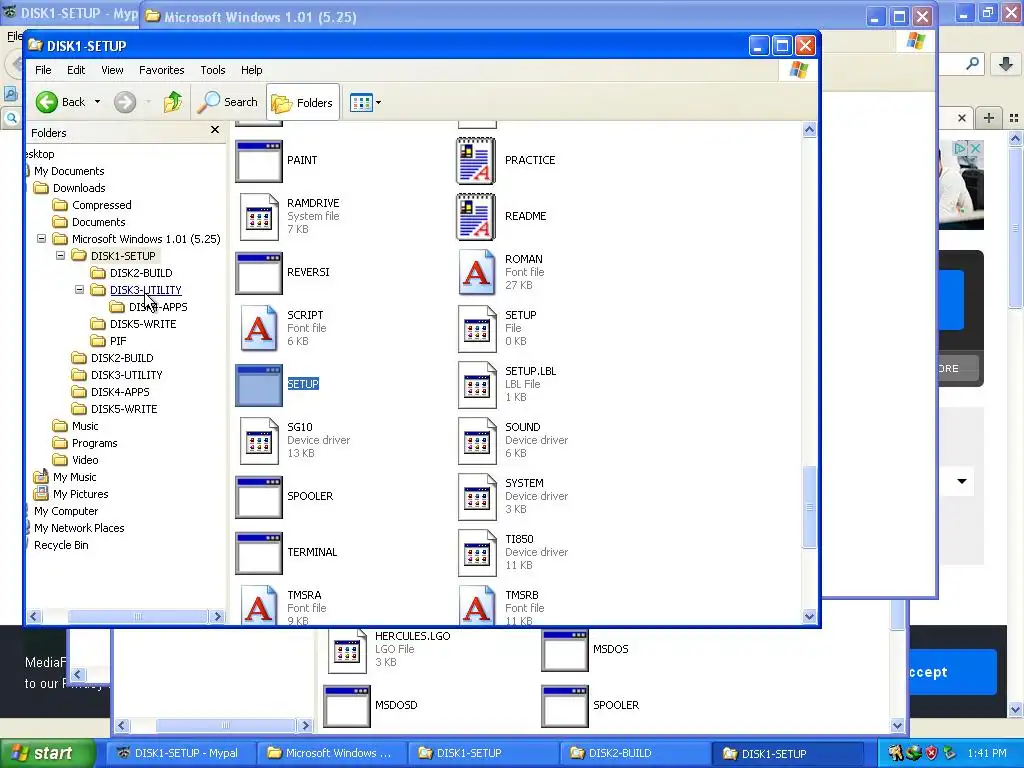Viewport: 1024px width, 768px height.
Task: Open the Search pane
Action: pyautogui.click(x=229, y=102)
